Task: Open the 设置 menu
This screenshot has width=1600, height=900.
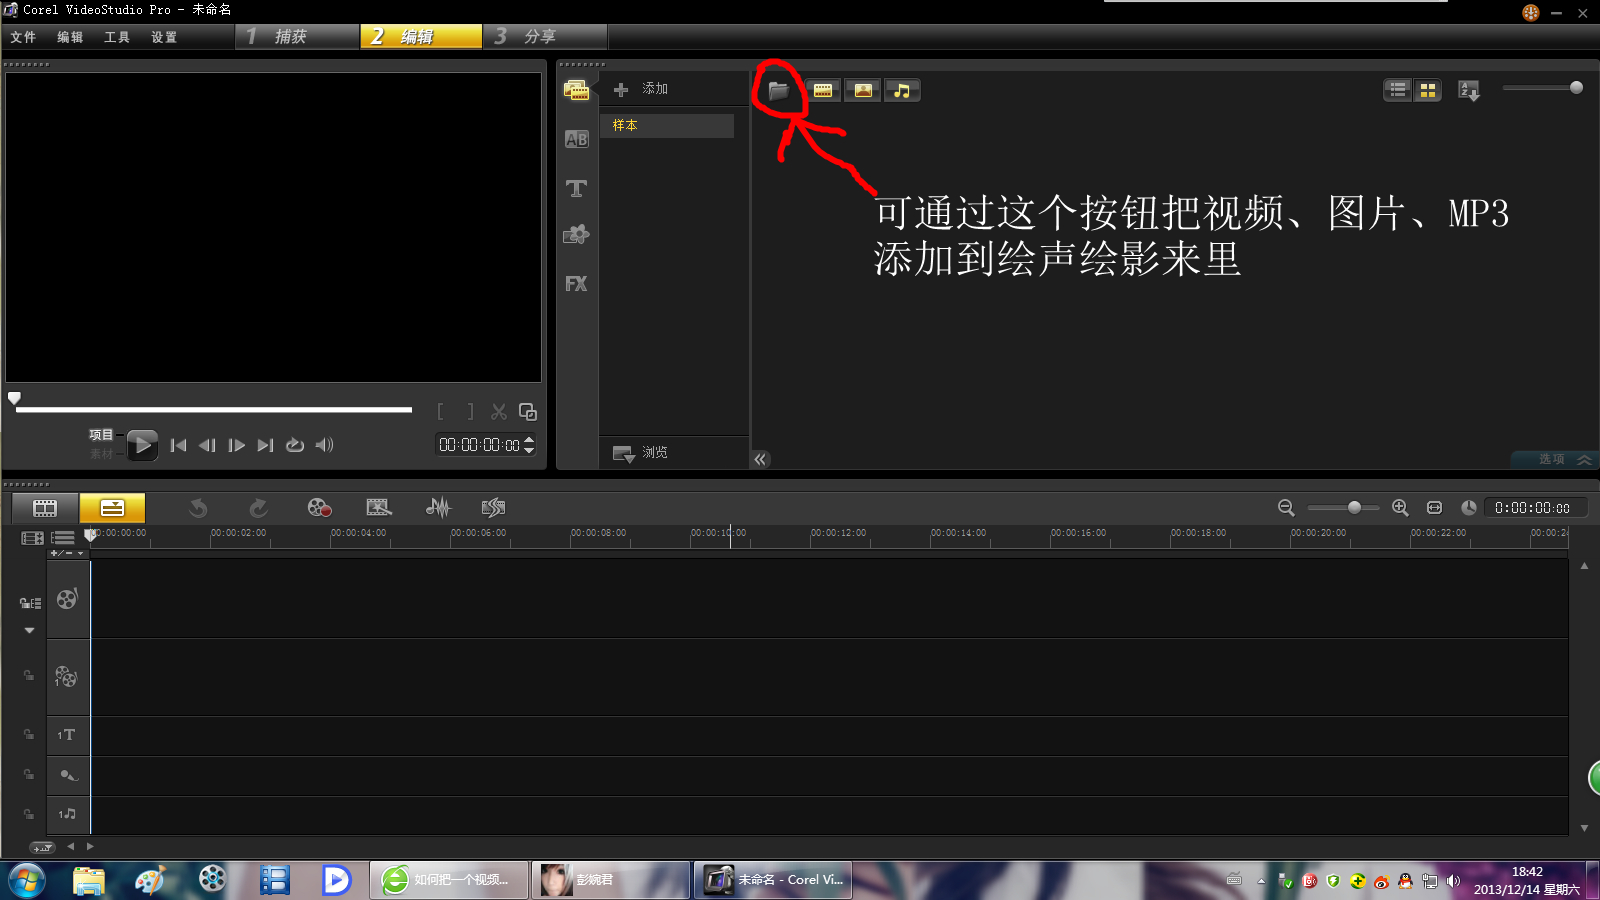Action: coord(164,37)
